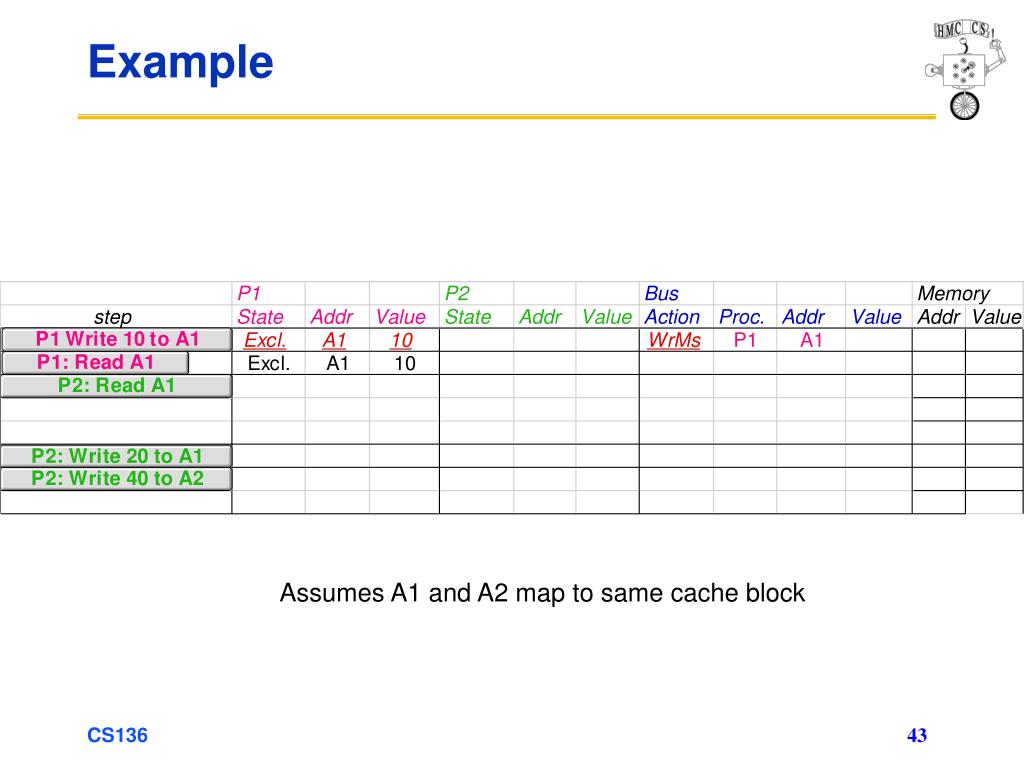Click the slide number '43'
The width and height of the screenshot is (1024, 768).
click(x=917, y=735)
